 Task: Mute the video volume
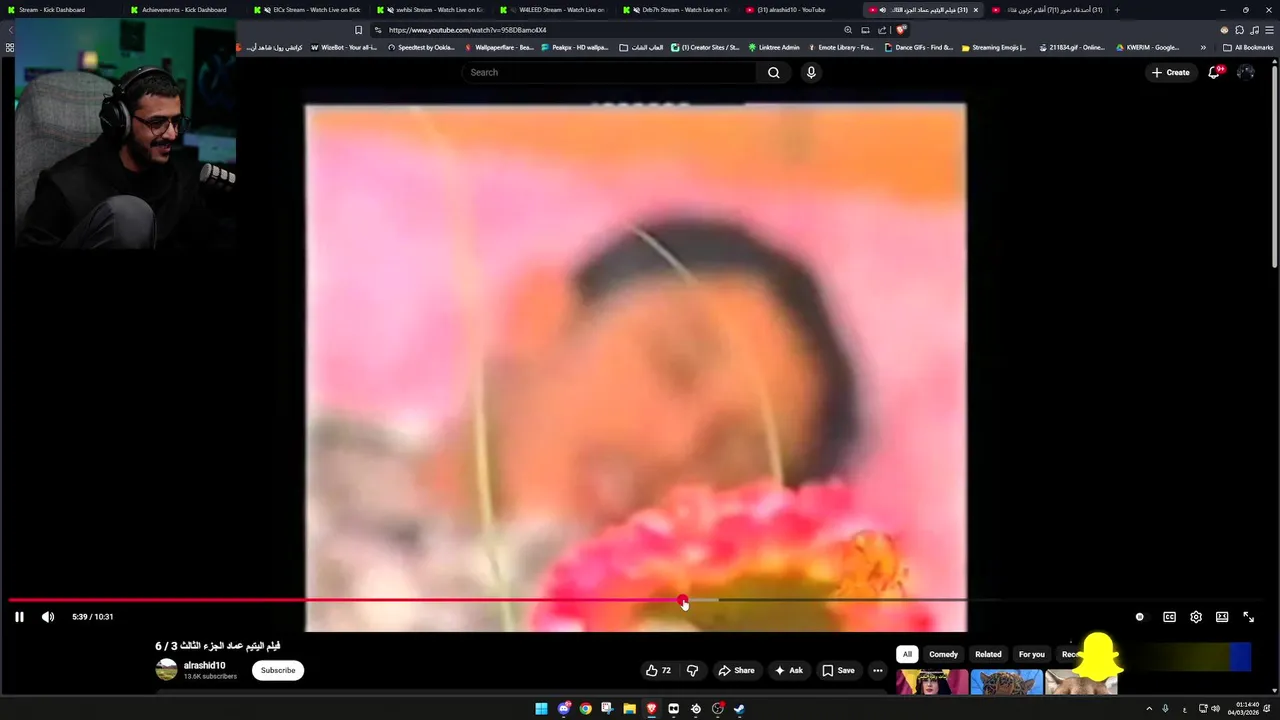pyautogui.click(x=47, y=617)
